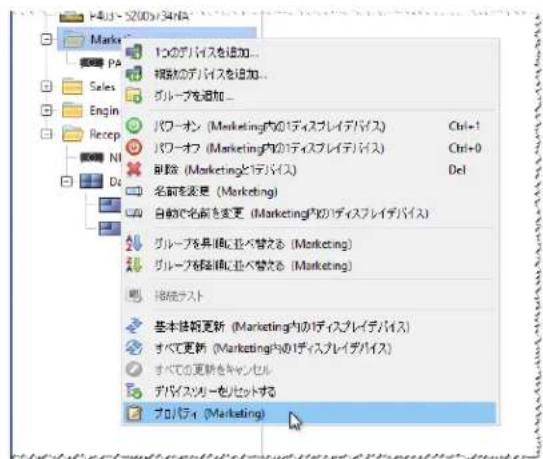Click the green power on icon
The height and width of the screenshot is (459, 543).
[x=134, y=126]
